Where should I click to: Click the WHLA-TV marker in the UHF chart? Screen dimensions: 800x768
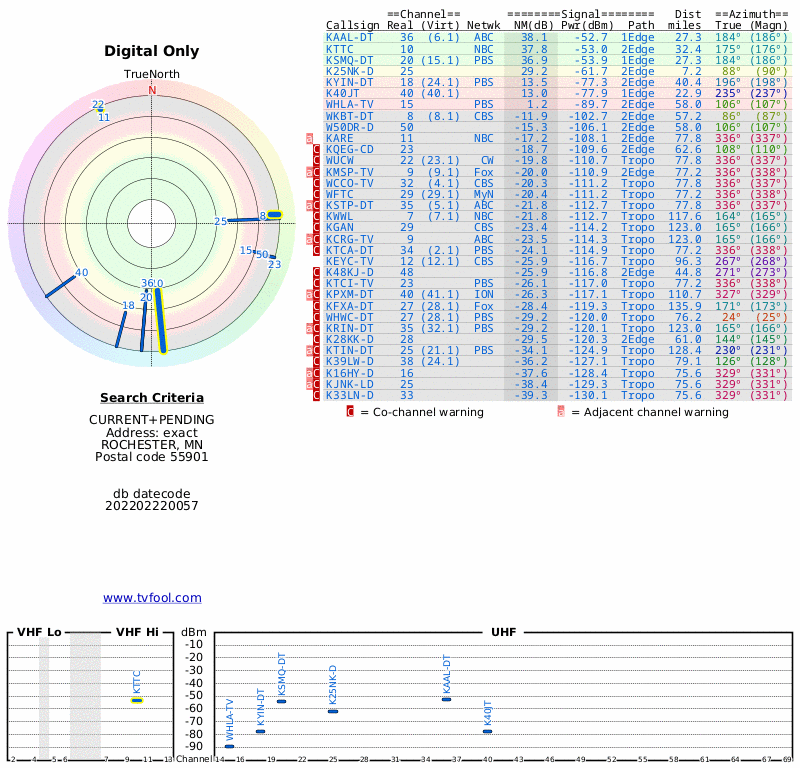click(230, 747)
